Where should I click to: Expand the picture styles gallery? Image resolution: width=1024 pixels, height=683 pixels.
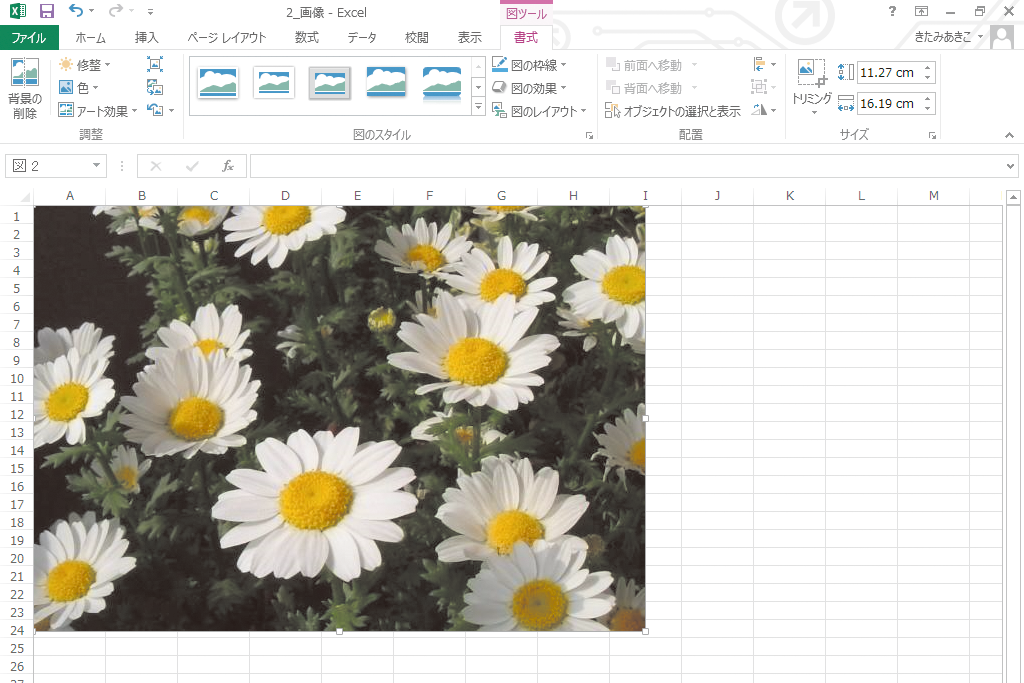pyautogui.click(x=478, y=107)
